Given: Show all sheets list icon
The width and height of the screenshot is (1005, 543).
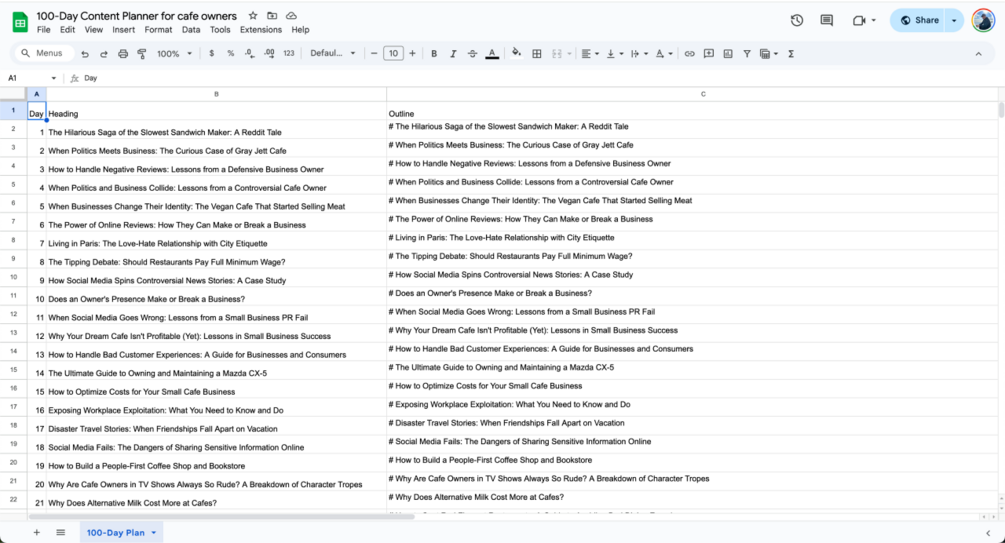Looking at the screenshot, I should [x=60, y=532].
